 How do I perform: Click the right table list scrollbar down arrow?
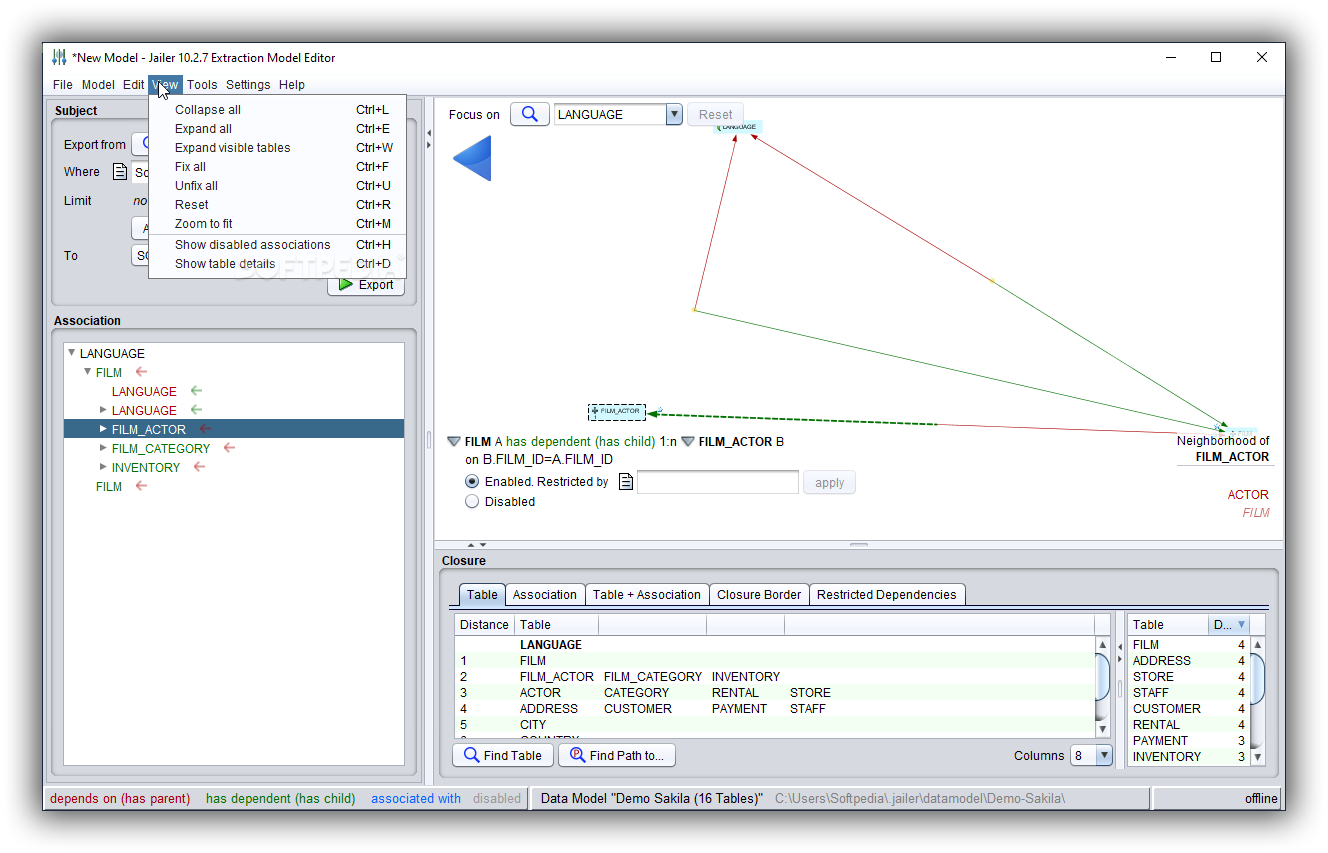1257,758
